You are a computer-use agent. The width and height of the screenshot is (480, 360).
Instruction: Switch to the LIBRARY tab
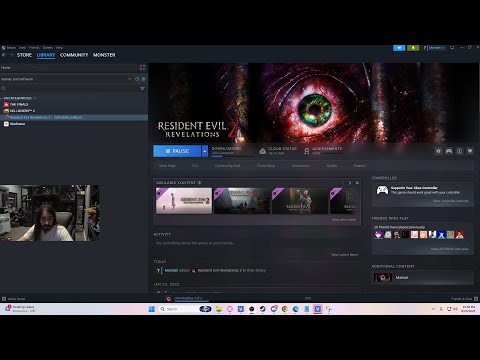46,55
